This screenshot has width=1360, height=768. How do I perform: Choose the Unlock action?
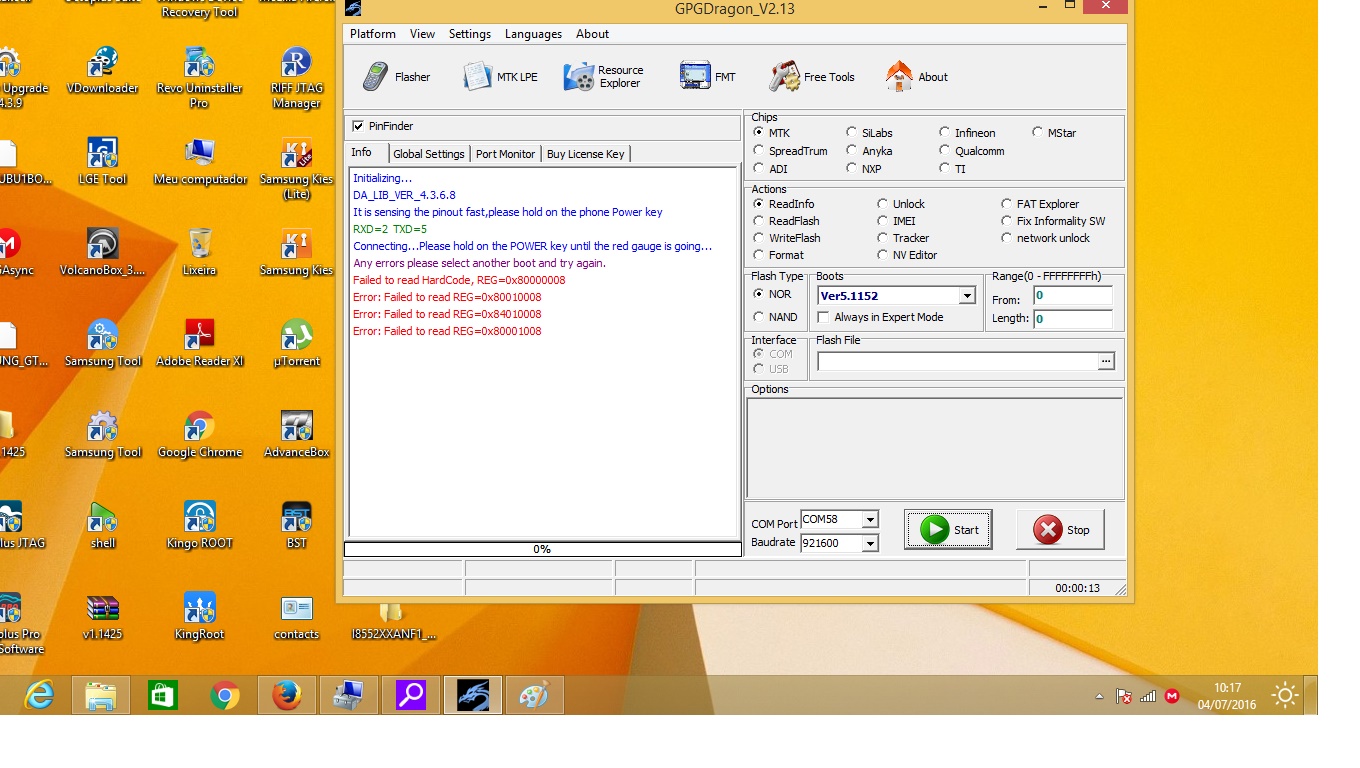point(883,204)
